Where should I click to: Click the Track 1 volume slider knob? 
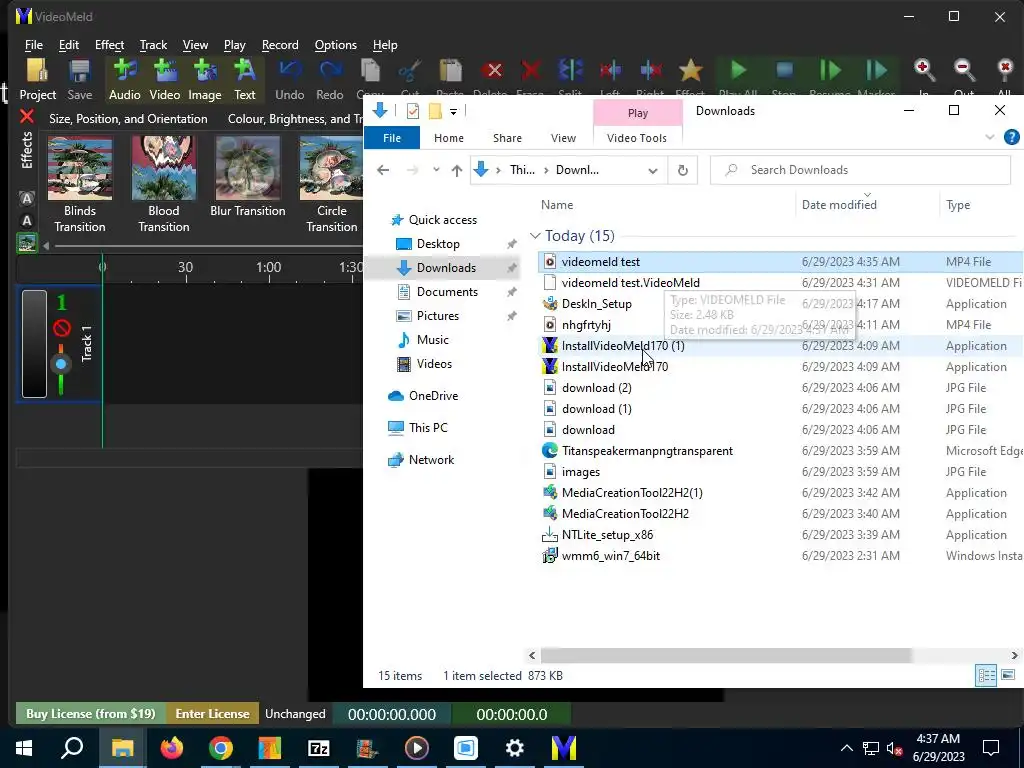point(61,364)
